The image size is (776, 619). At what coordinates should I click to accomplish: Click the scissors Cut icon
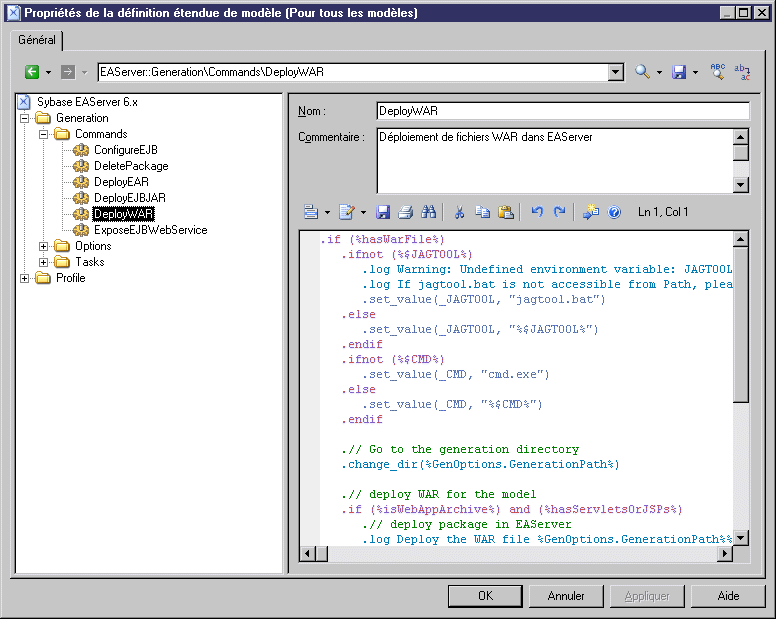tap(459, 212)
